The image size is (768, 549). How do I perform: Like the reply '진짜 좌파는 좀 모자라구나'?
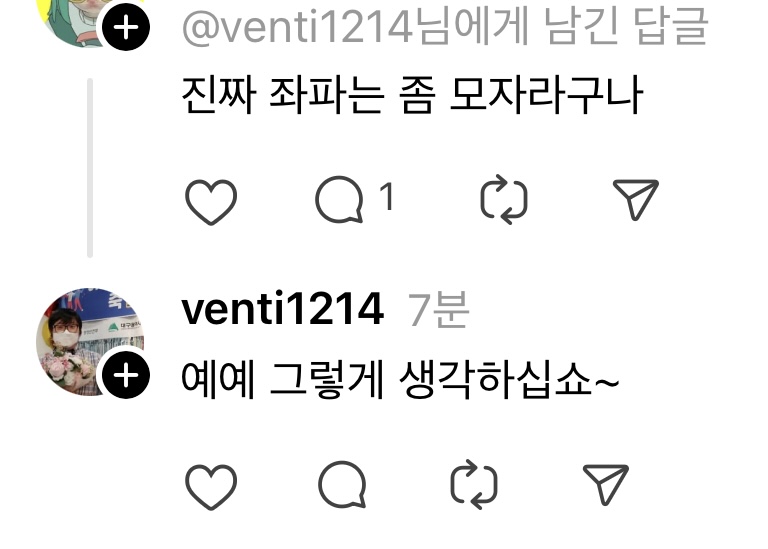click(x=211, y=201)
